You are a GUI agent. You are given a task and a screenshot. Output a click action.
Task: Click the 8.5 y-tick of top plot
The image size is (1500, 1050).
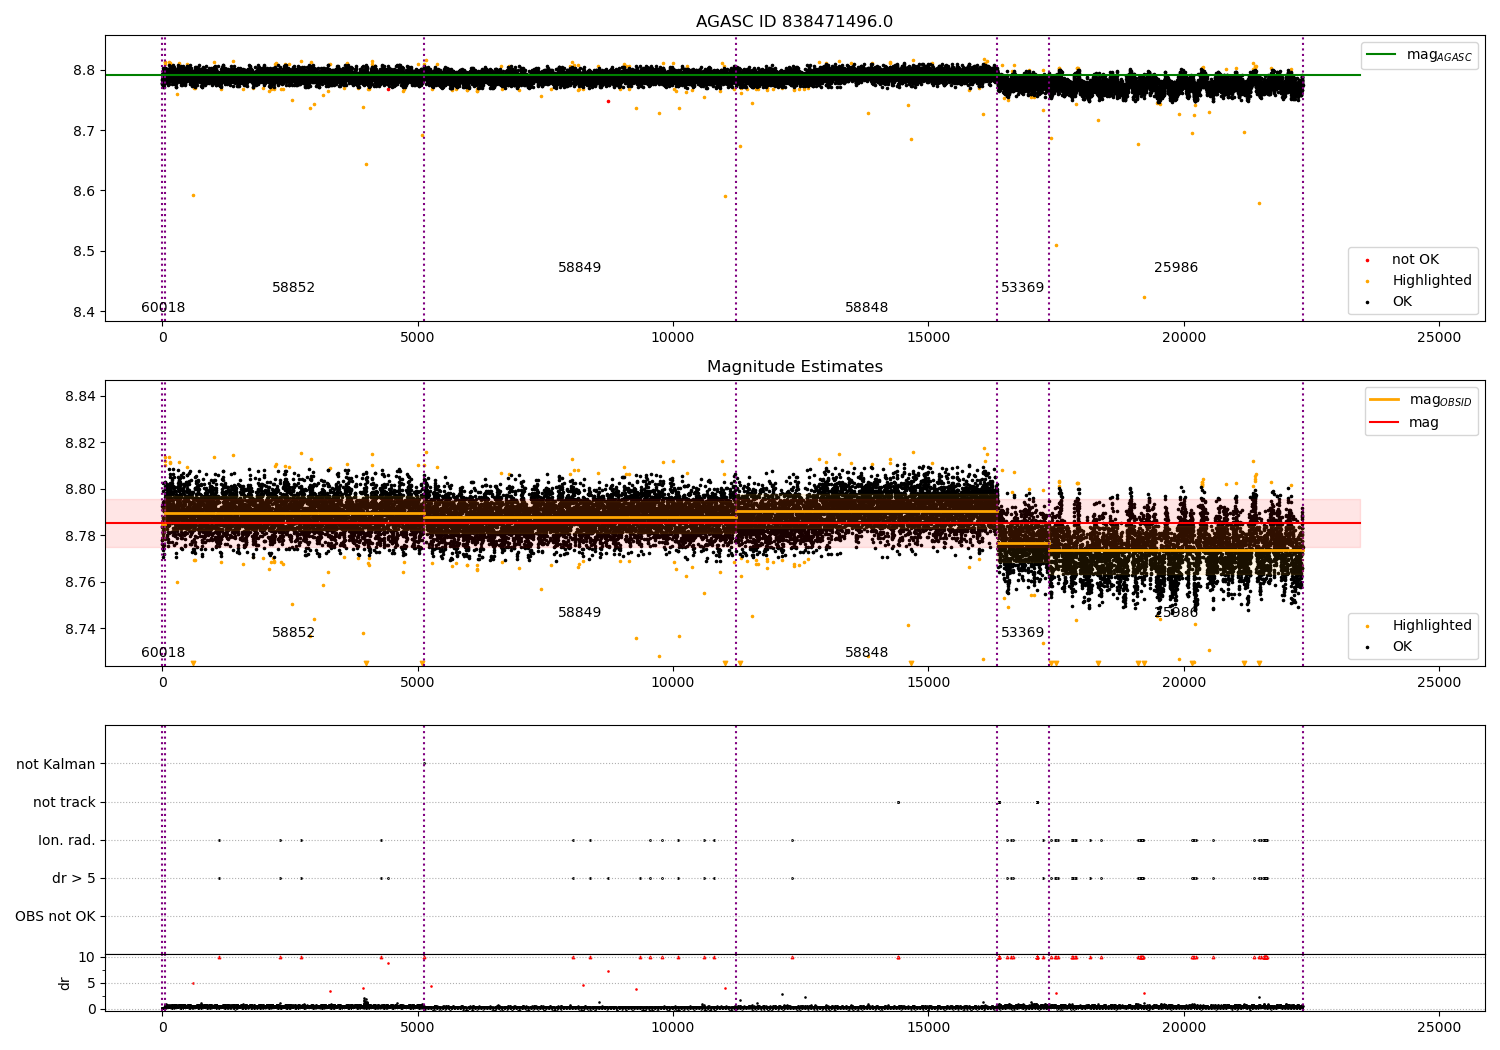point(84,252)
